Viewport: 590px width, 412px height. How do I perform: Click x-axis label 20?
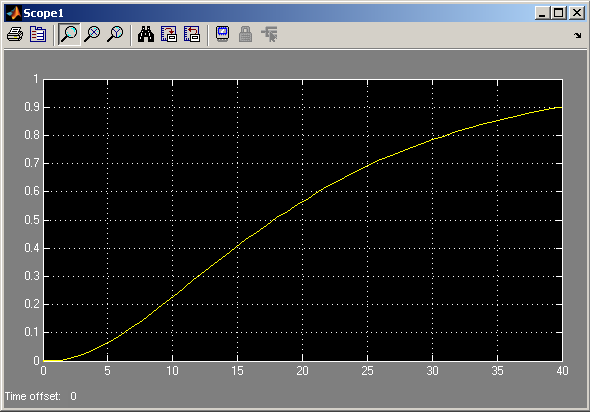point(302,371)
